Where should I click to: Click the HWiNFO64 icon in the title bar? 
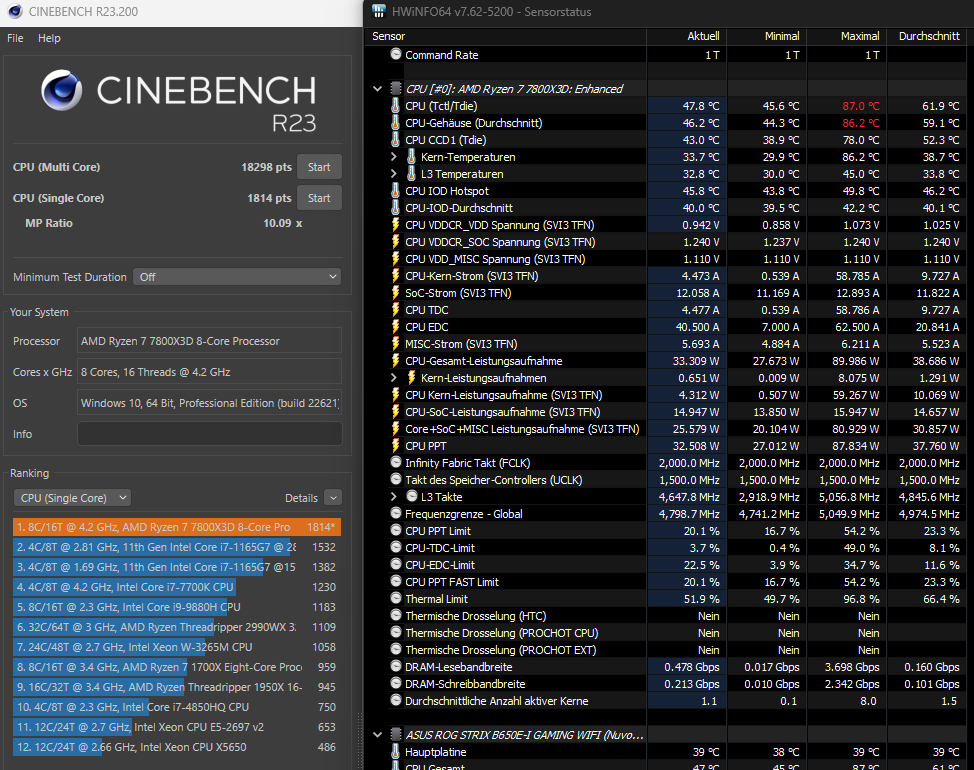pyautogui.click(x=378, y=11)
